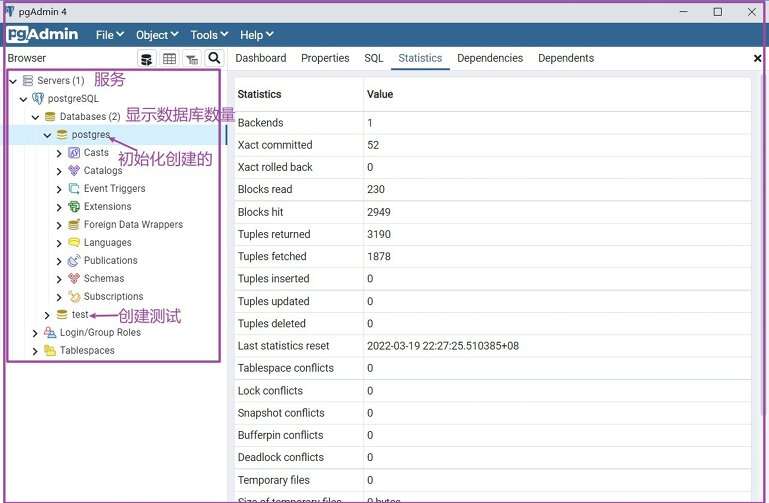Expand the Tablespaces node

(x=35, y=351)
